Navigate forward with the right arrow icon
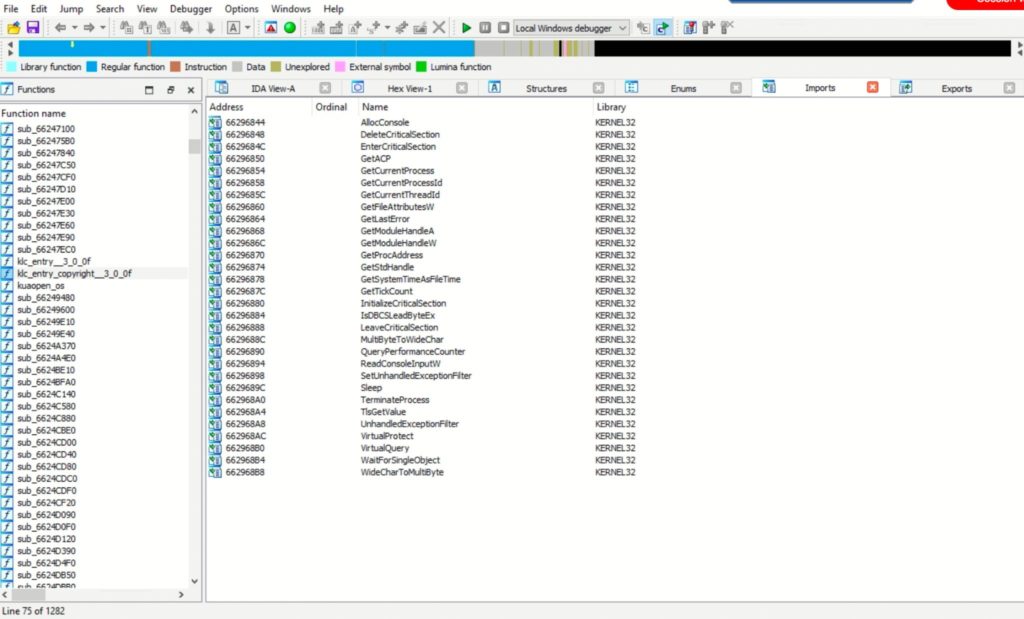 [x=90, y=27]
